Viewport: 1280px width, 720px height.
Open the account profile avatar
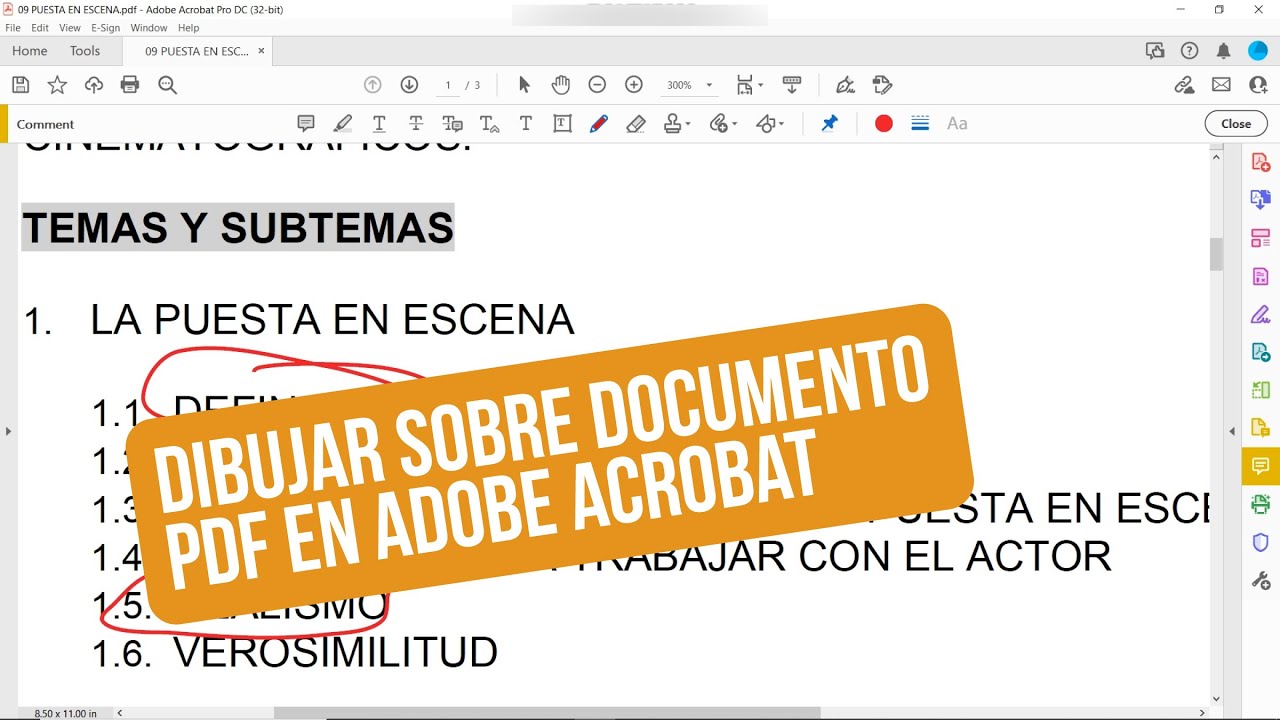(1258, 51)
